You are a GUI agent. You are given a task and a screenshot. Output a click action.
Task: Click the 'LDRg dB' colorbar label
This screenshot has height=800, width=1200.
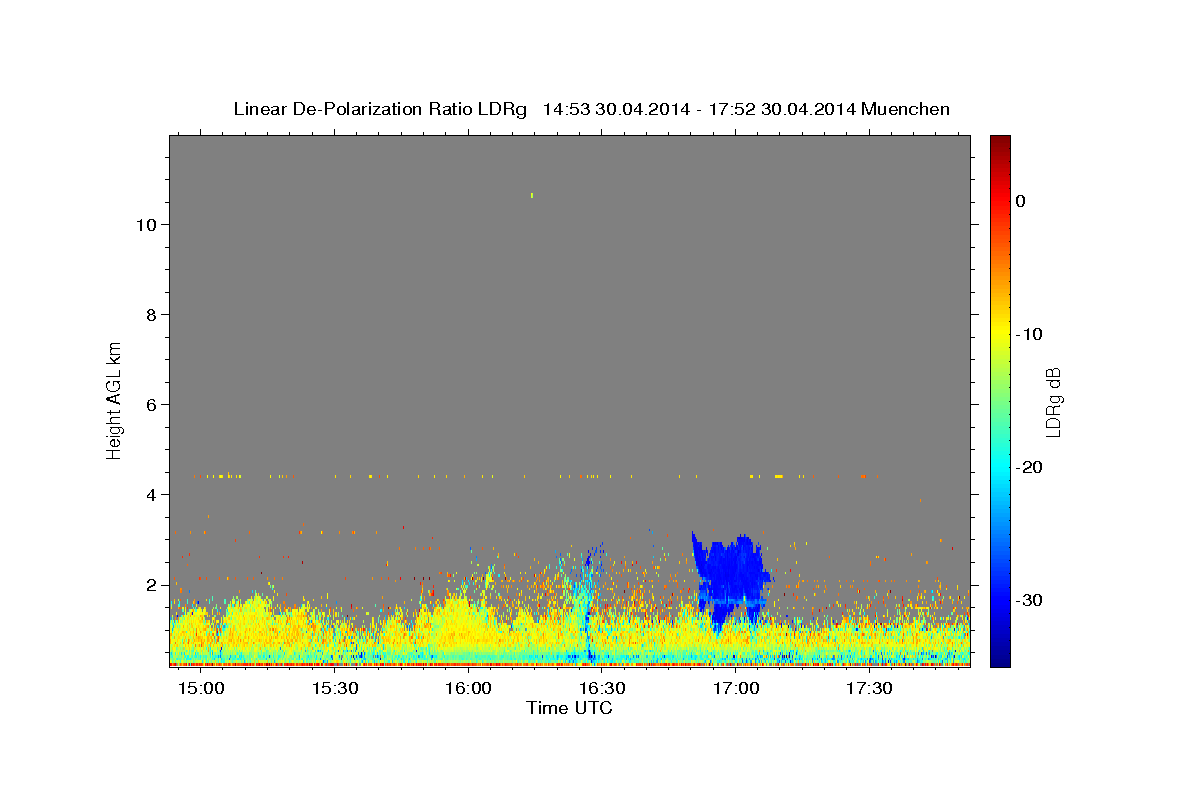click(1052, 402)
